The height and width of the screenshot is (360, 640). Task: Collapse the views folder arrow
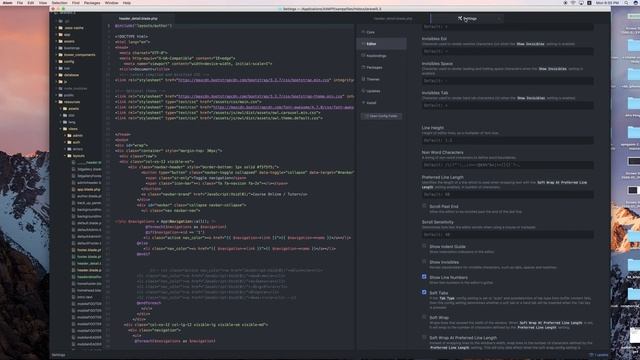pyautogui.click(x=61, y=129)
